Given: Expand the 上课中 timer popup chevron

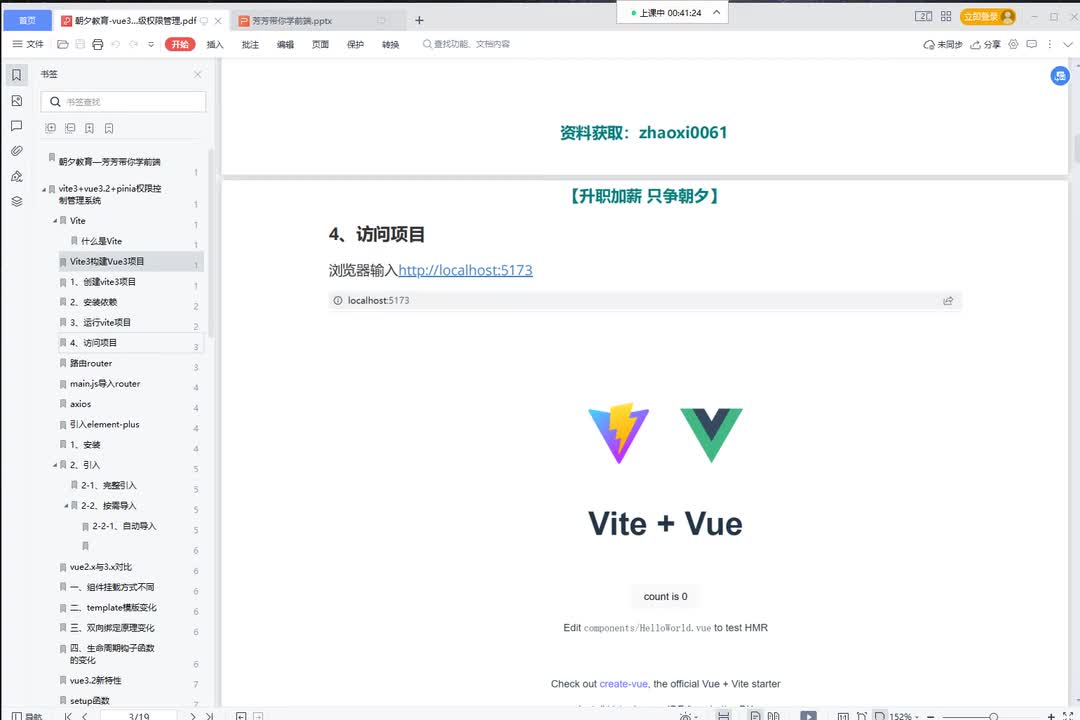Looking at the screenshot, I should [x=716, y=12].
